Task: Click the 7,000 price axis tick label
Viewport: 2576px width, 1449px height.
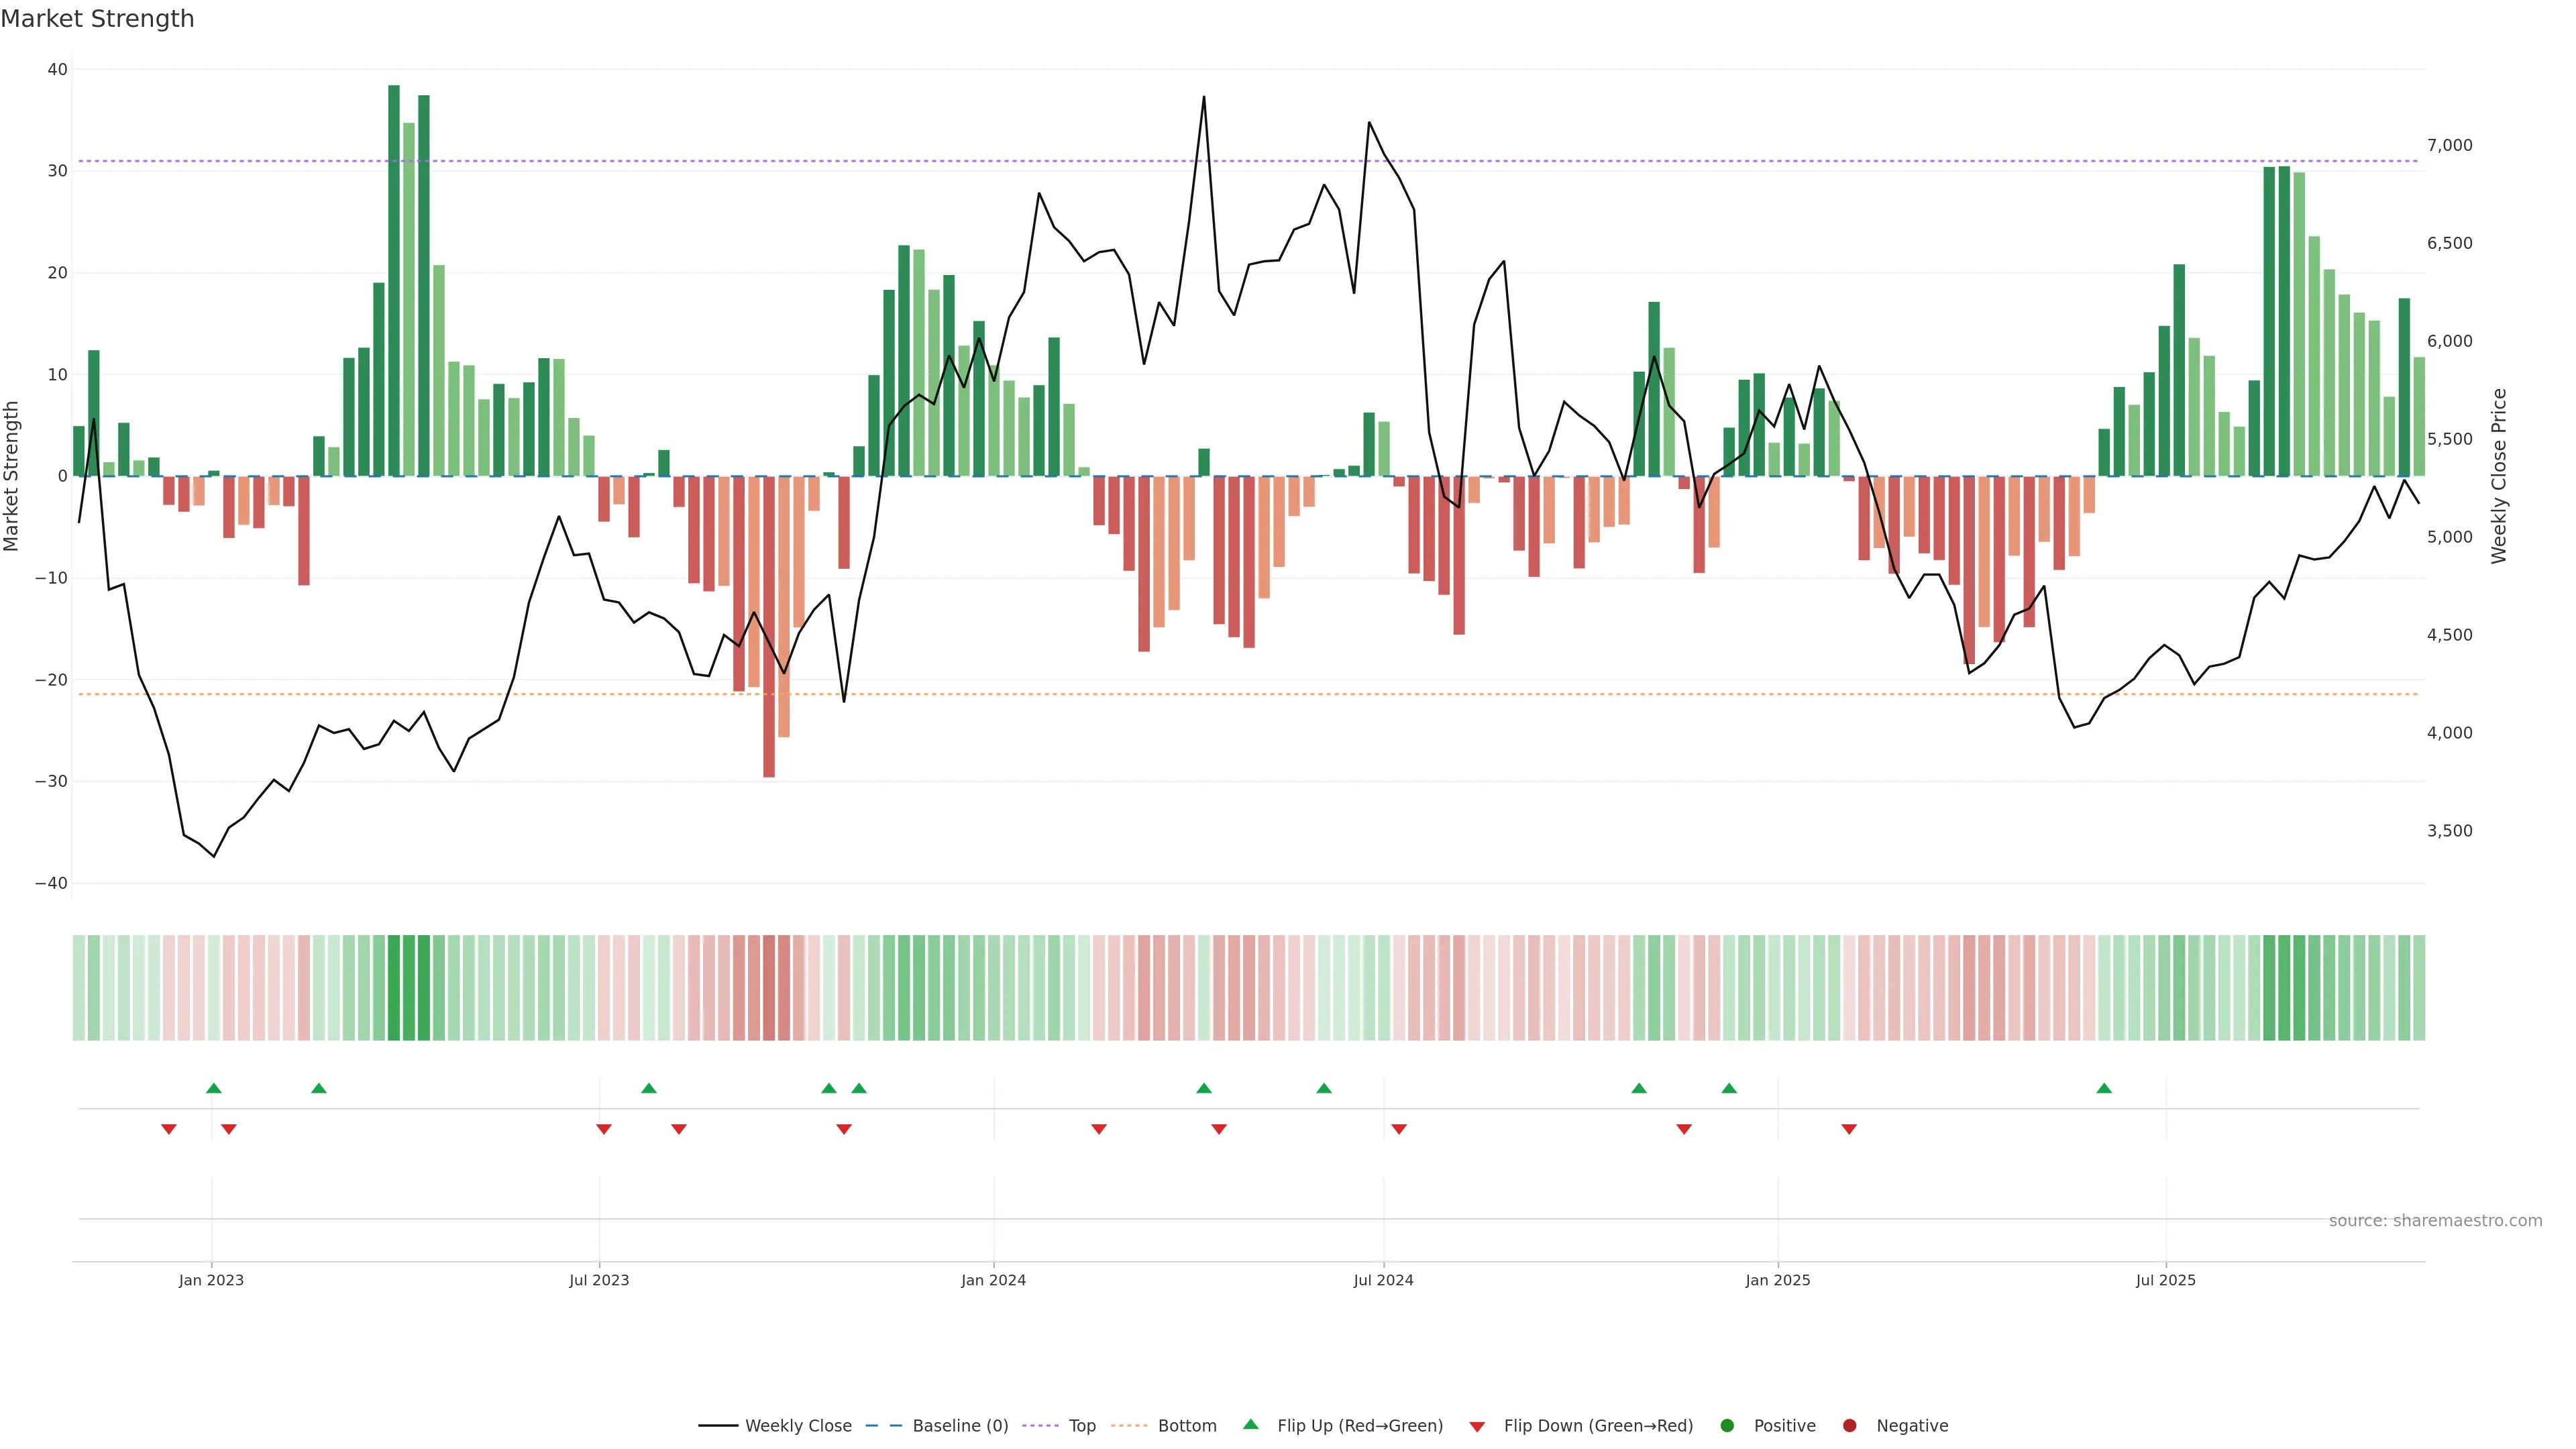Action: [x=2449, y=146]
